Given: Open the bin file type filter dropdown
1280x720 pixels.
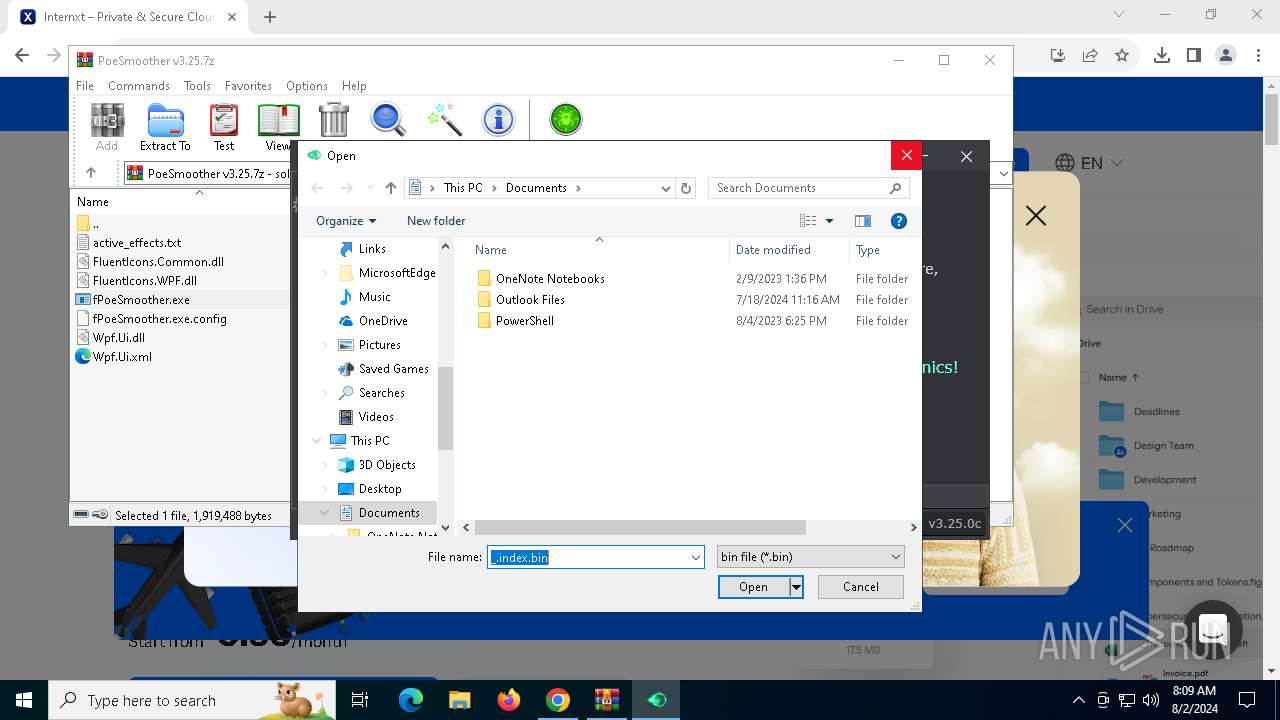Looking at the screenshot, I should pos(896,557).
